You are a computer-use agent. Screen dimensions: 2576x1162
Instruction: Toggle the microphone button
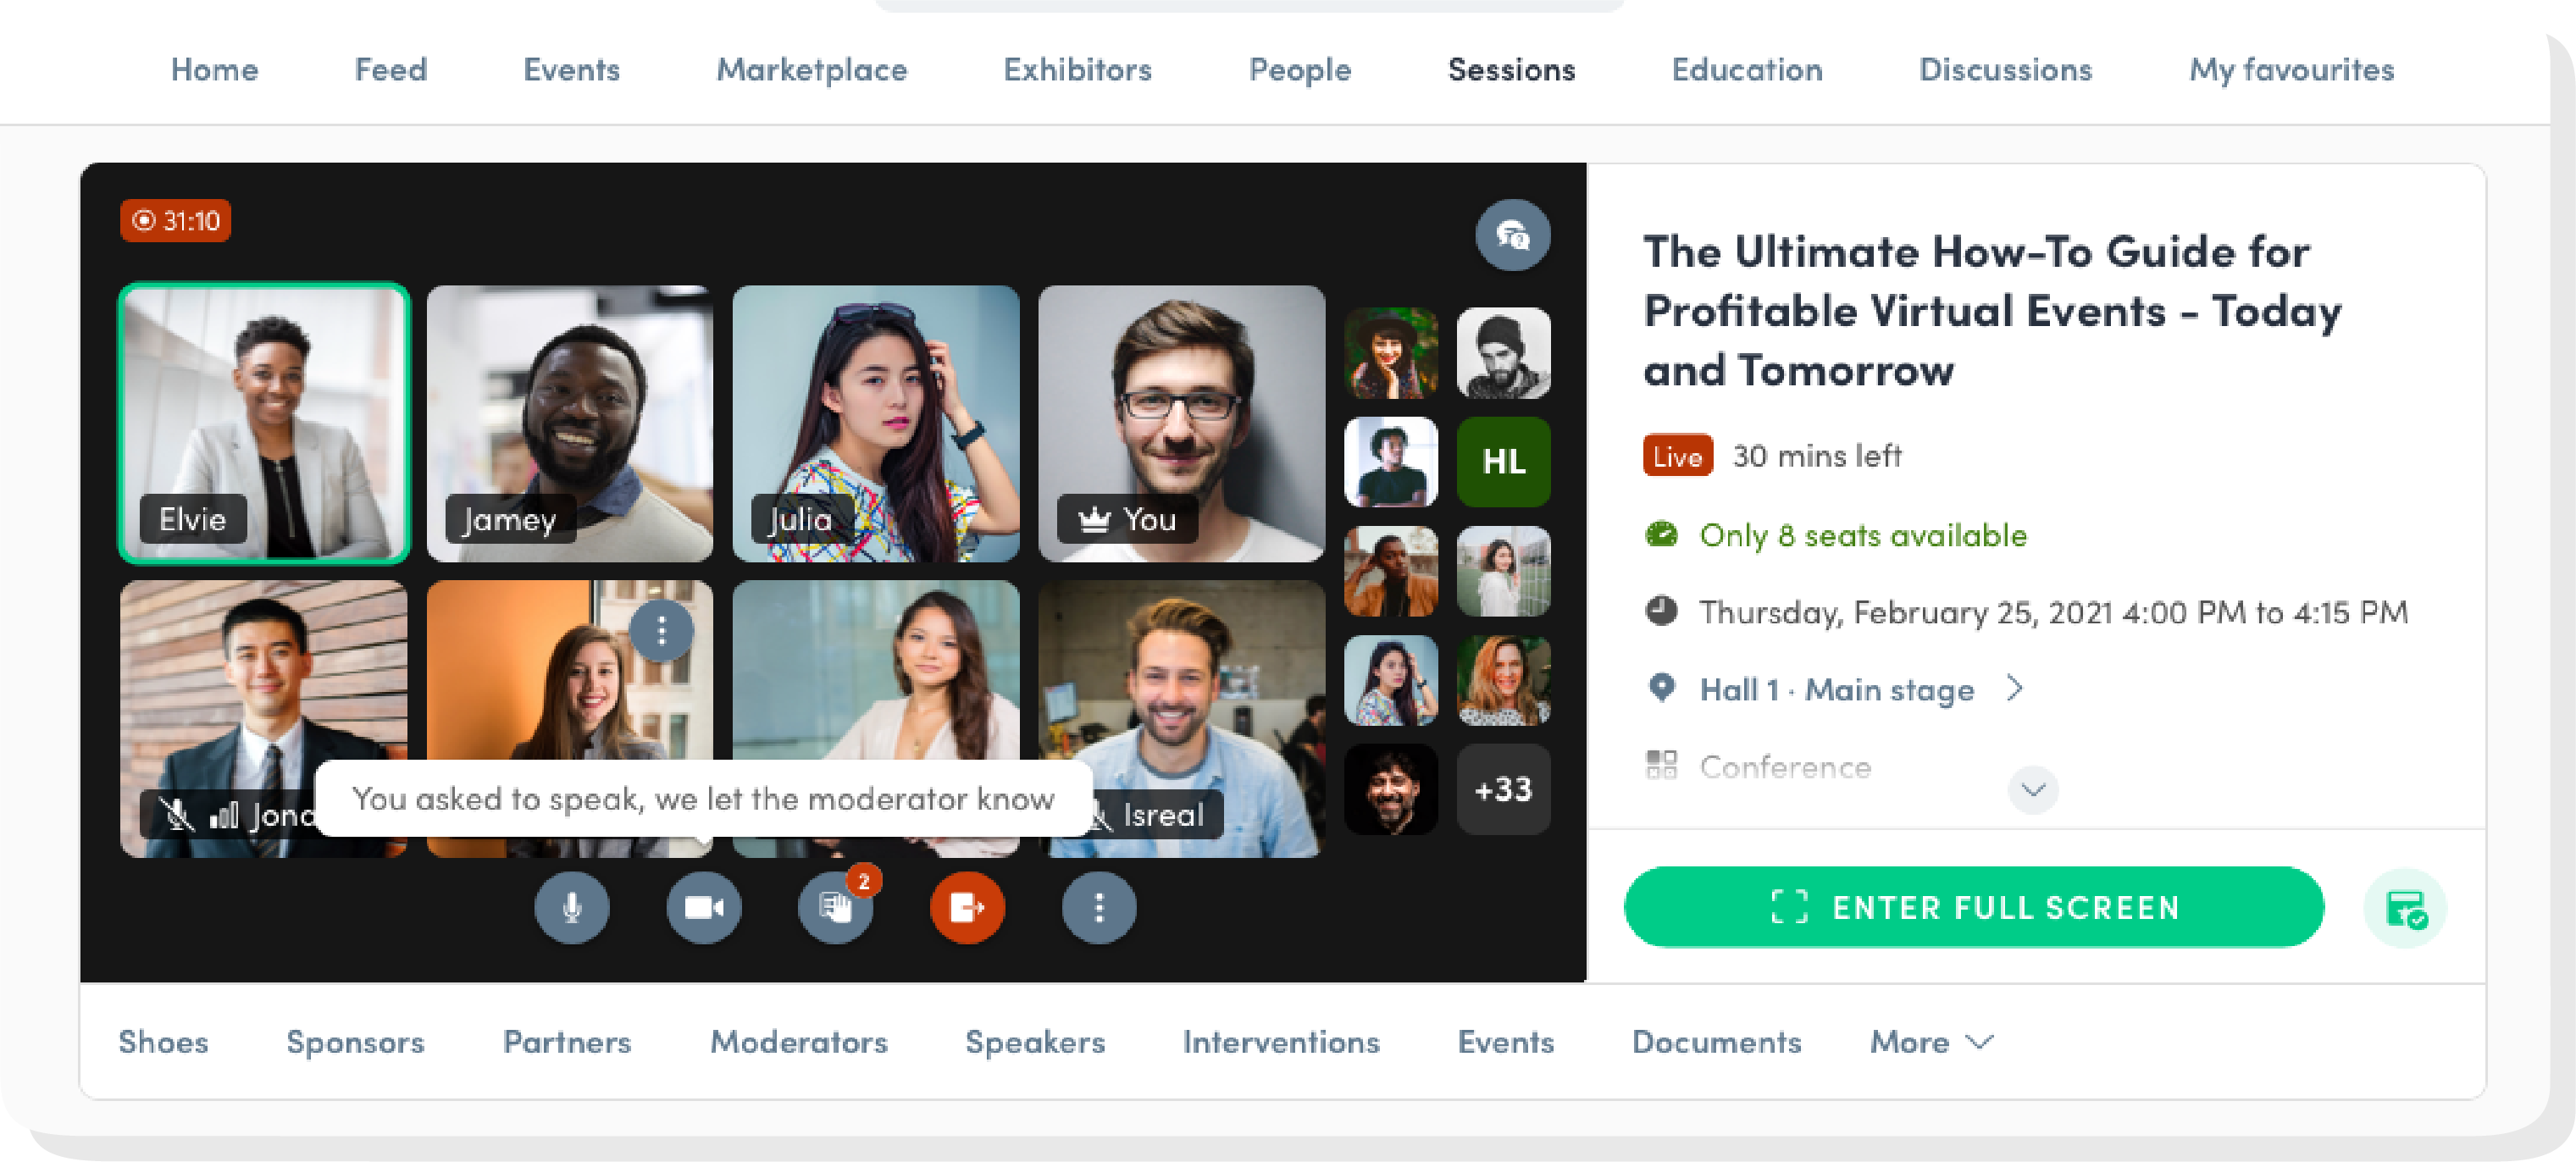(x=571, y=908)
